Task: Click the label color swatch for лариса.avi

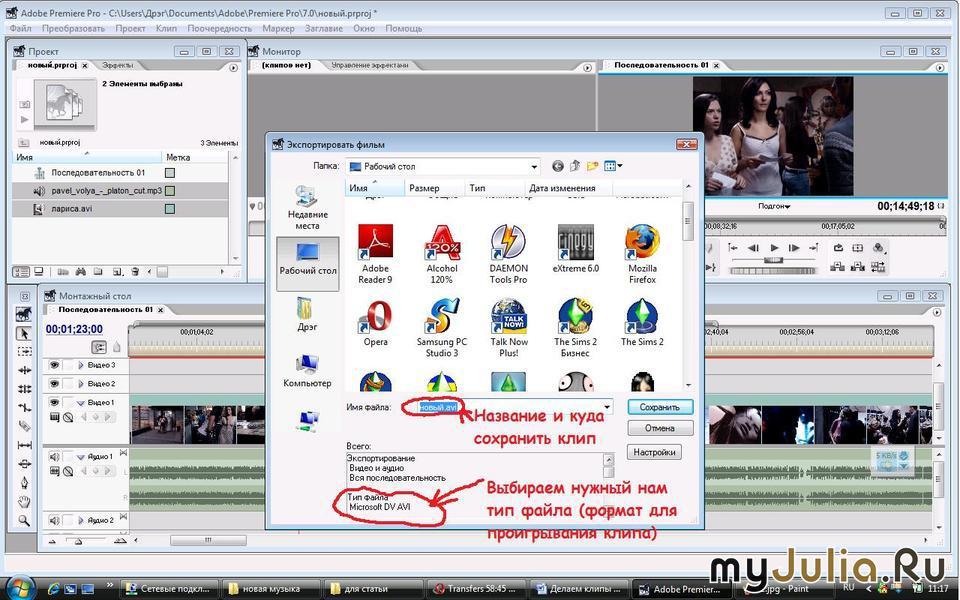Action: click(x=170, y=209)
